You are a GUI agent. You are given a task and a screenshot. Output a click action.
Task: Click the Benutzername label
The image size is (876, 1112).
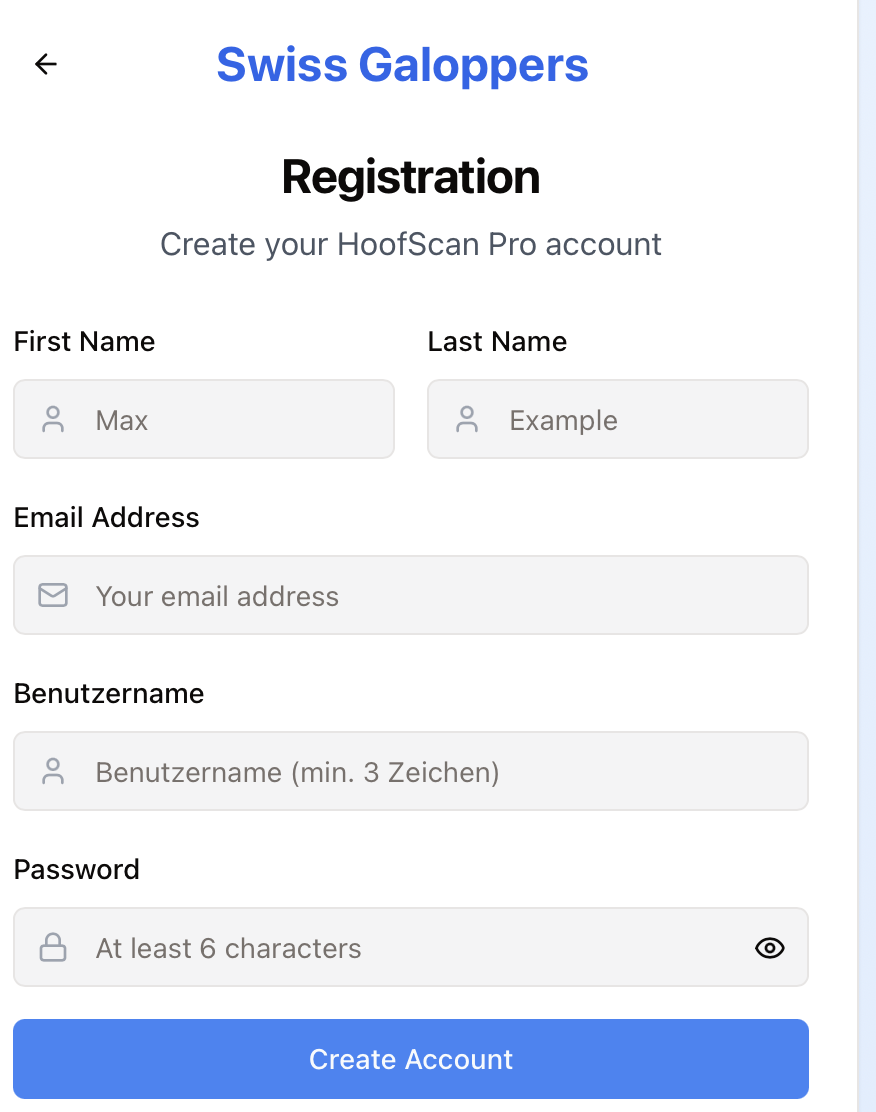click(109, 694)
